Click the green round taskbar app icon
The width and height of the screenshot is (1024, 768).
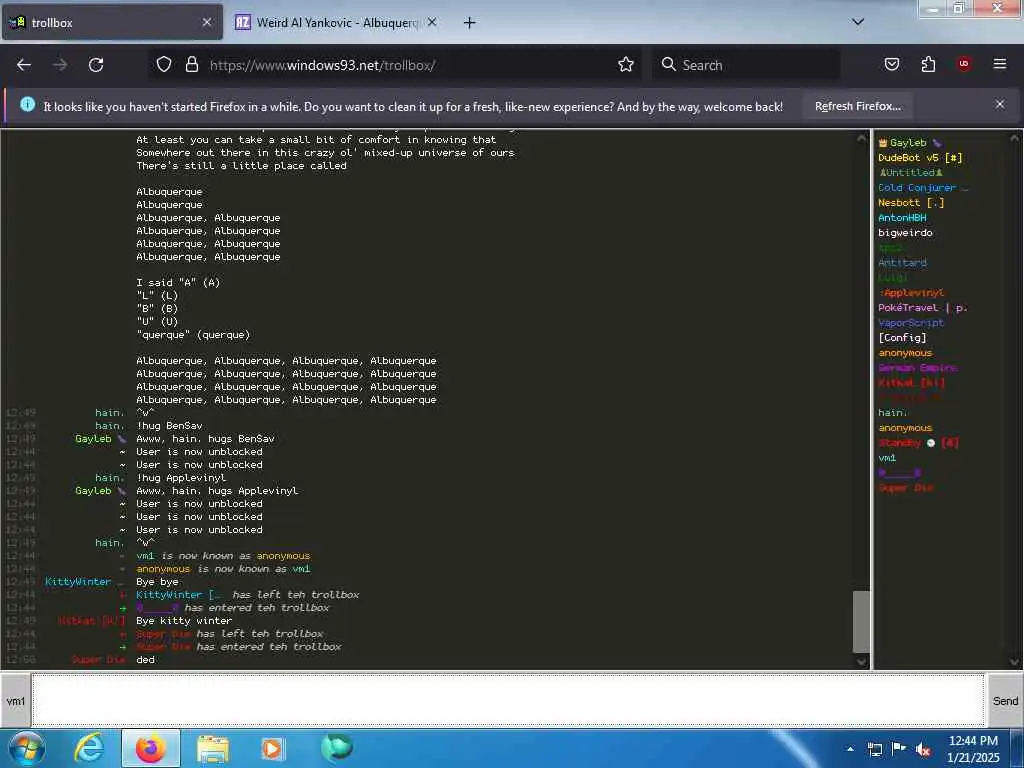(337, 748)
